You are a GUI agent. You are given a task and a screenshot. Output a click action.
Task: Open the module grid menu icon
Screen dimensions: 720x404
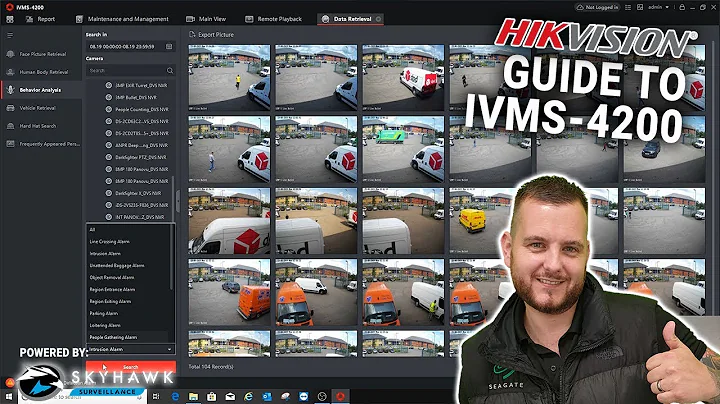pyautogui.click(x=10, y=19)
